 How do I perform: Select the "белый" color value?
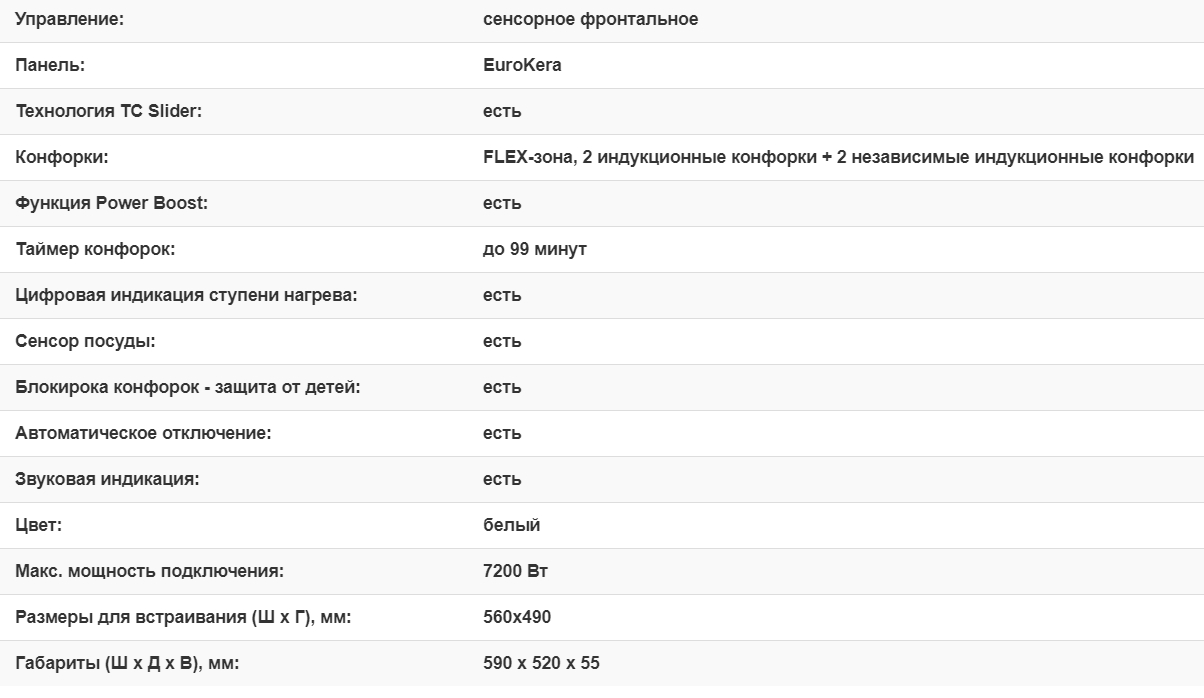[511, 525]
